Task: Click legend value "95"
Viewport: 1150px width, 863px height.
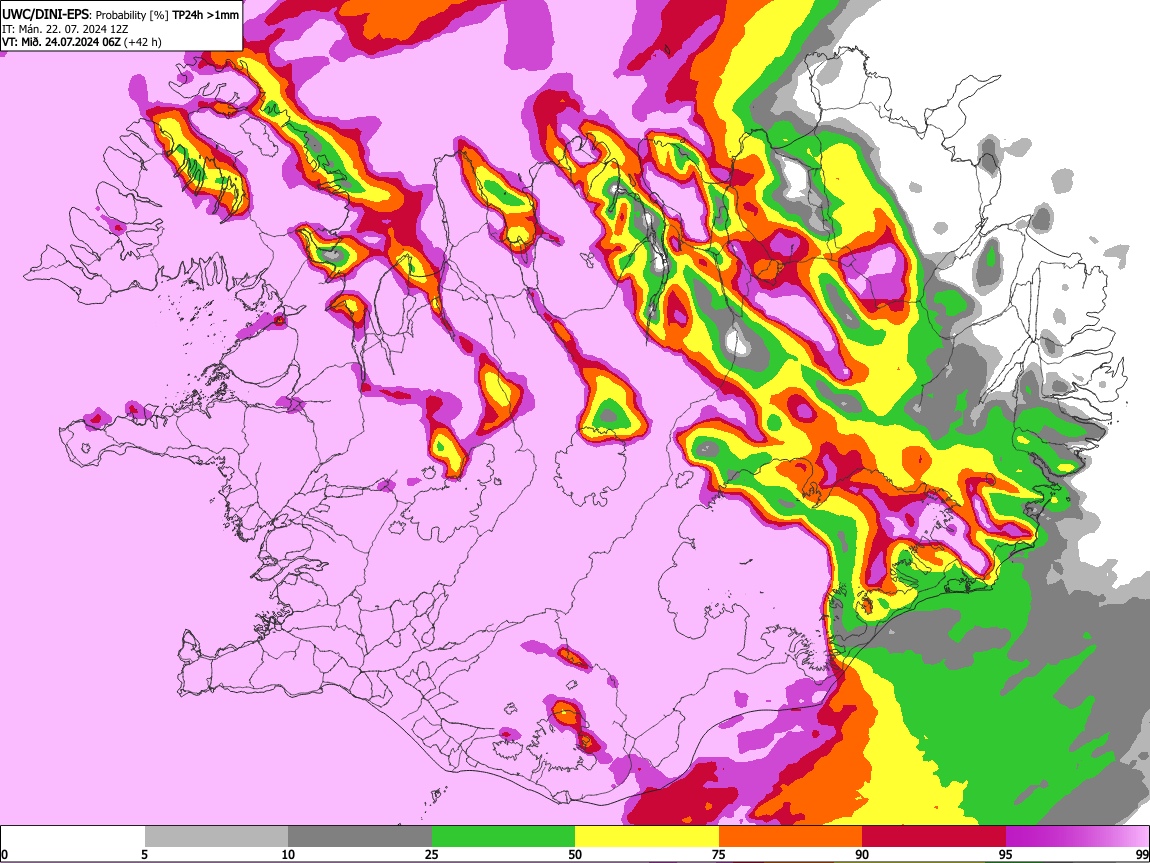Action: tap(1006, 854)
